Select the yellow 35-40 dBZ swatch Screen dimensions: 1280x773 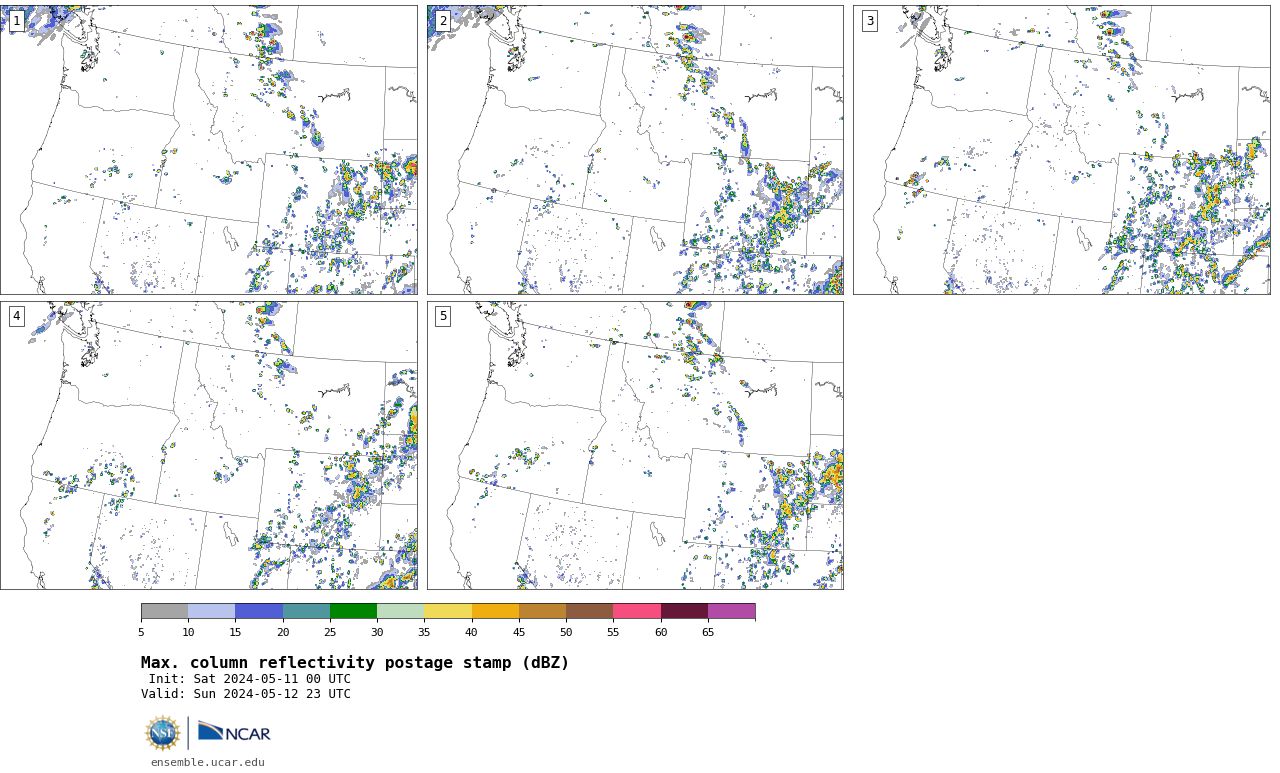coord(448,611)
